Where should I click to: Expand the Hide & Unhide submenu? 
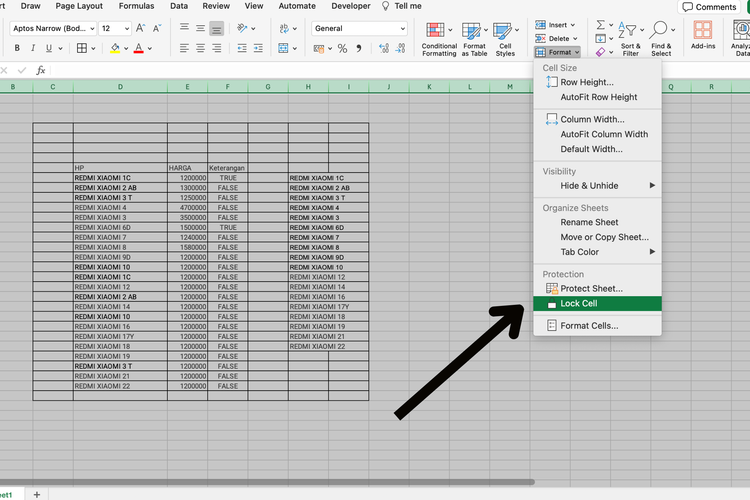597,186
